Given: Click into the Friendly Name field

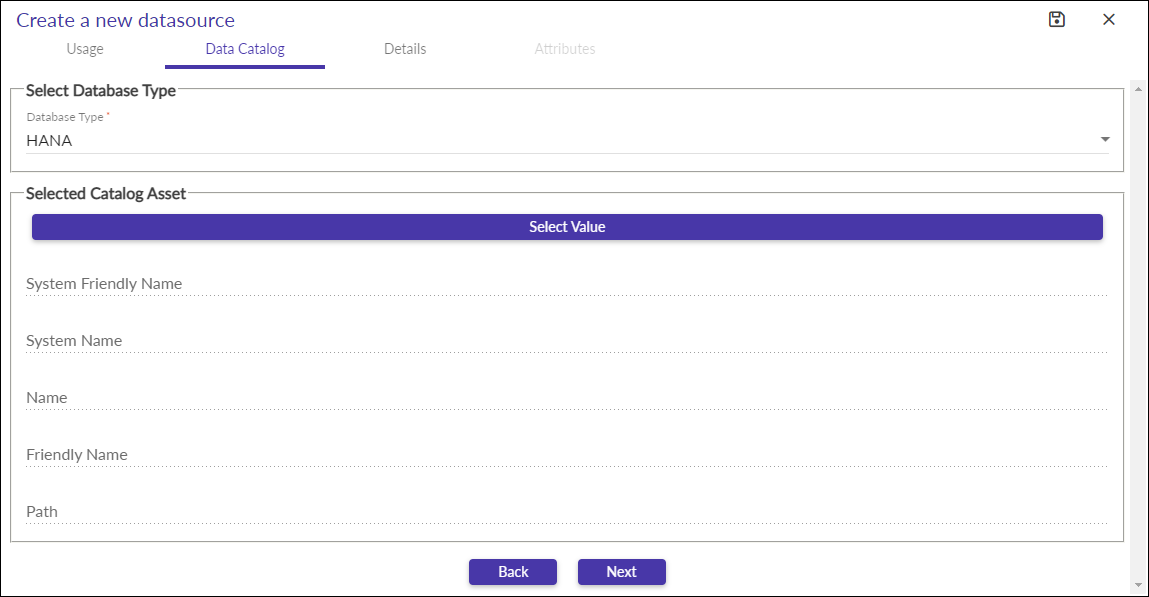Looking at the screenshot, I should click(566, 455).
